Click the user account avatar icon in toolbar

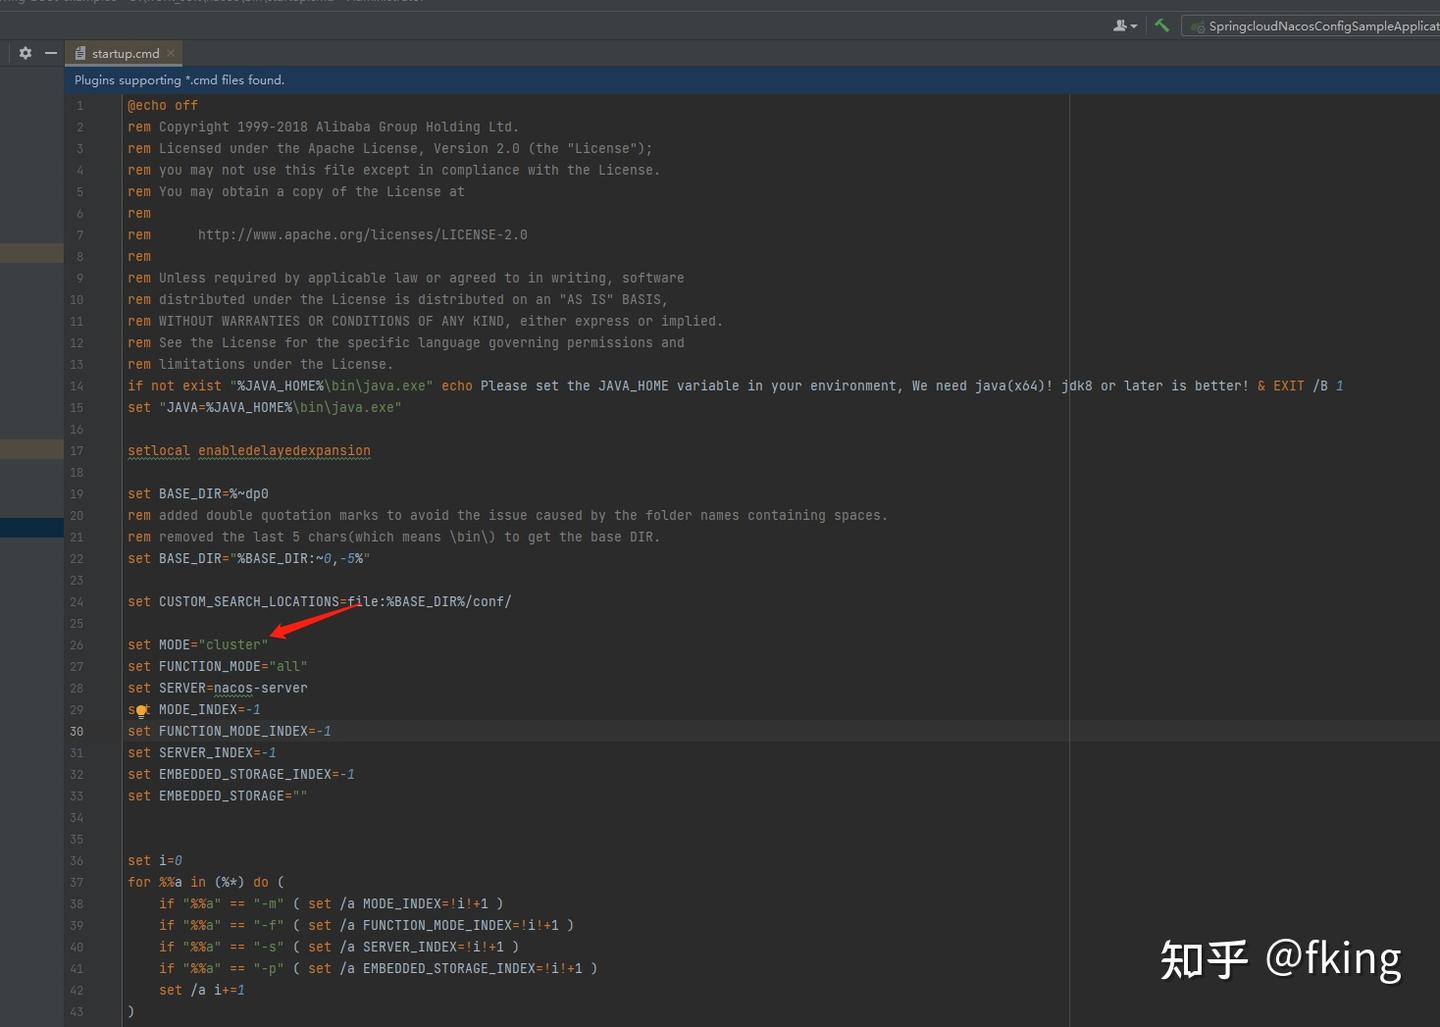1120,25
